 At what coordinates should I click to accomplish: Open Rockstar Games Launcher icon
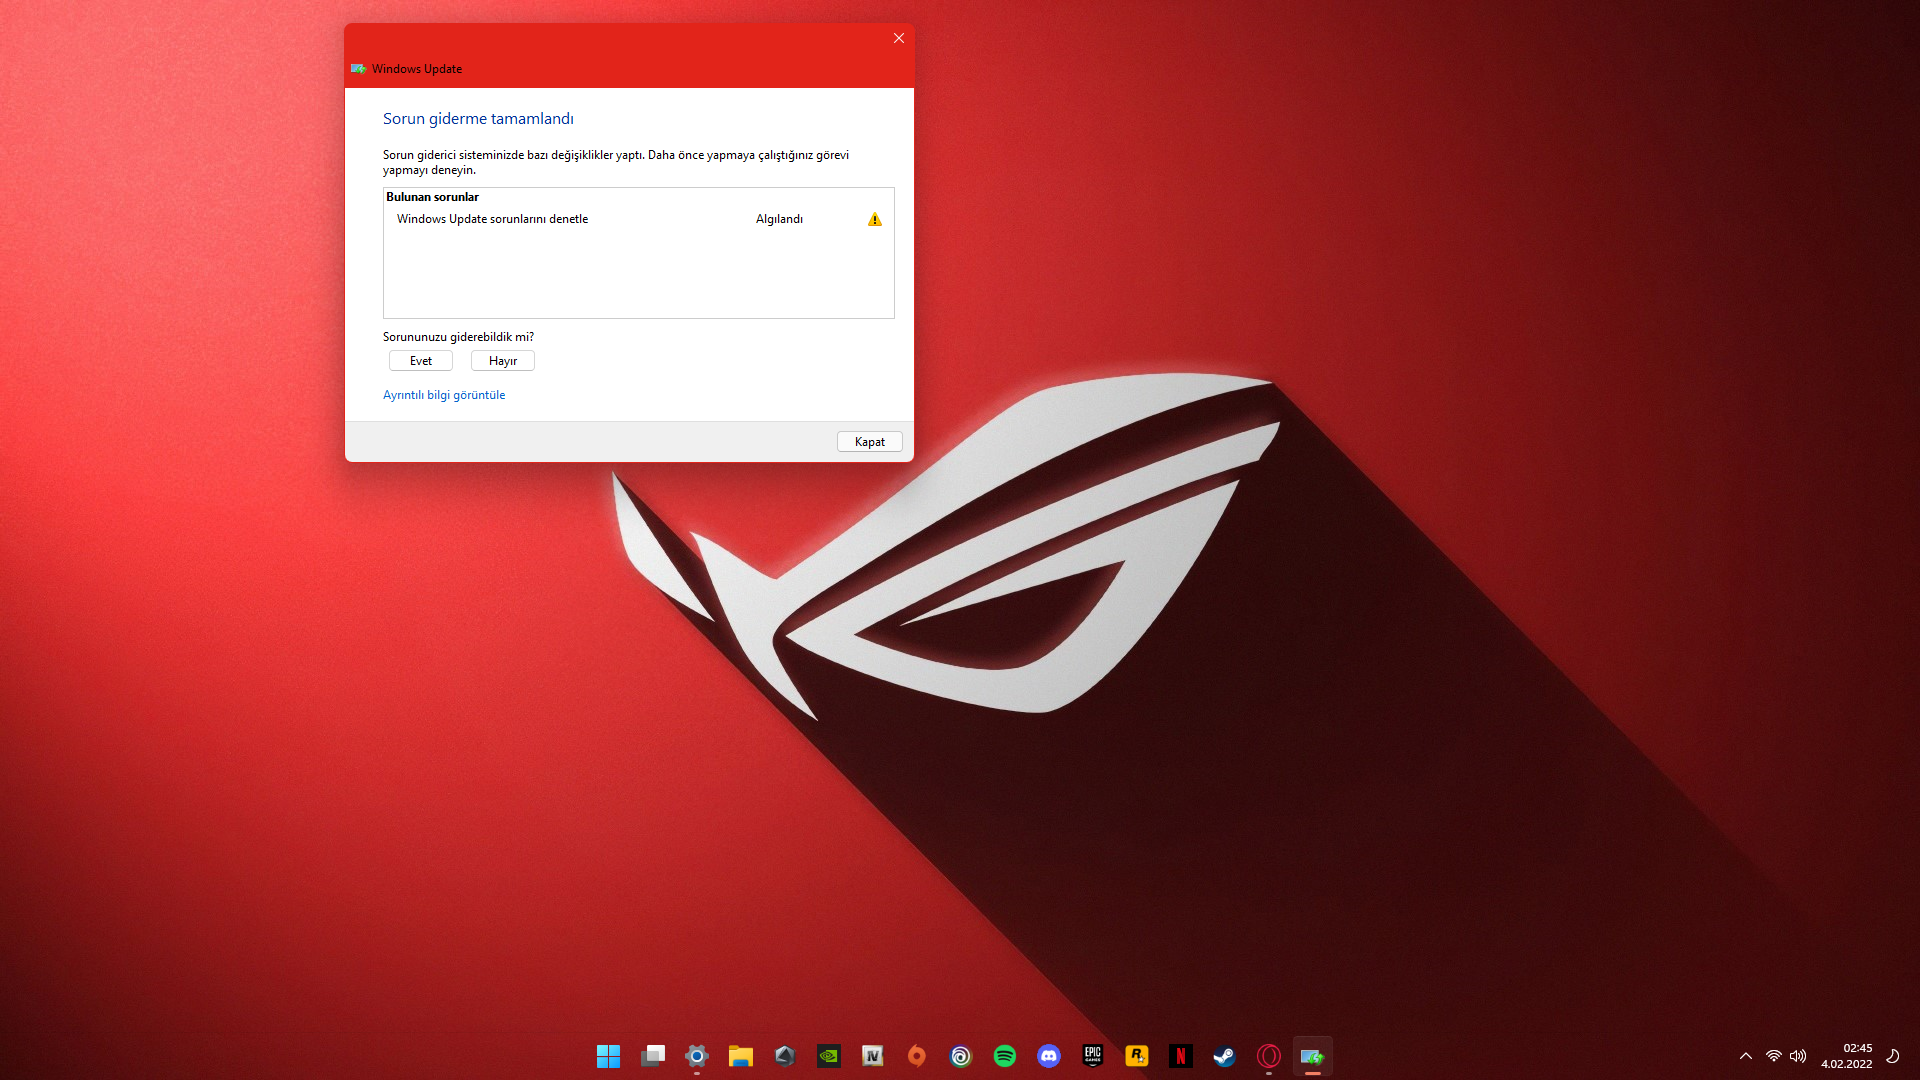(1137, 1056)
